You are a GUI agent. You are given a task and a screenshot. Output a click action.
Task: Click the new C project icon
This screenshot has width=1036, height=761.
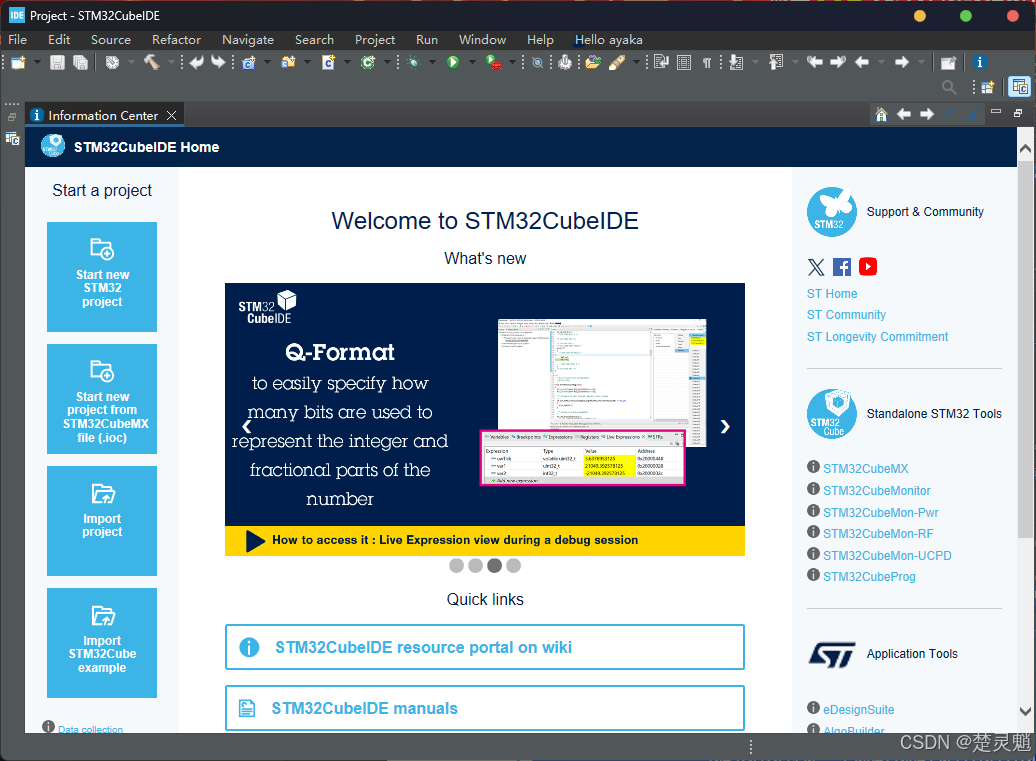[248, 63]
